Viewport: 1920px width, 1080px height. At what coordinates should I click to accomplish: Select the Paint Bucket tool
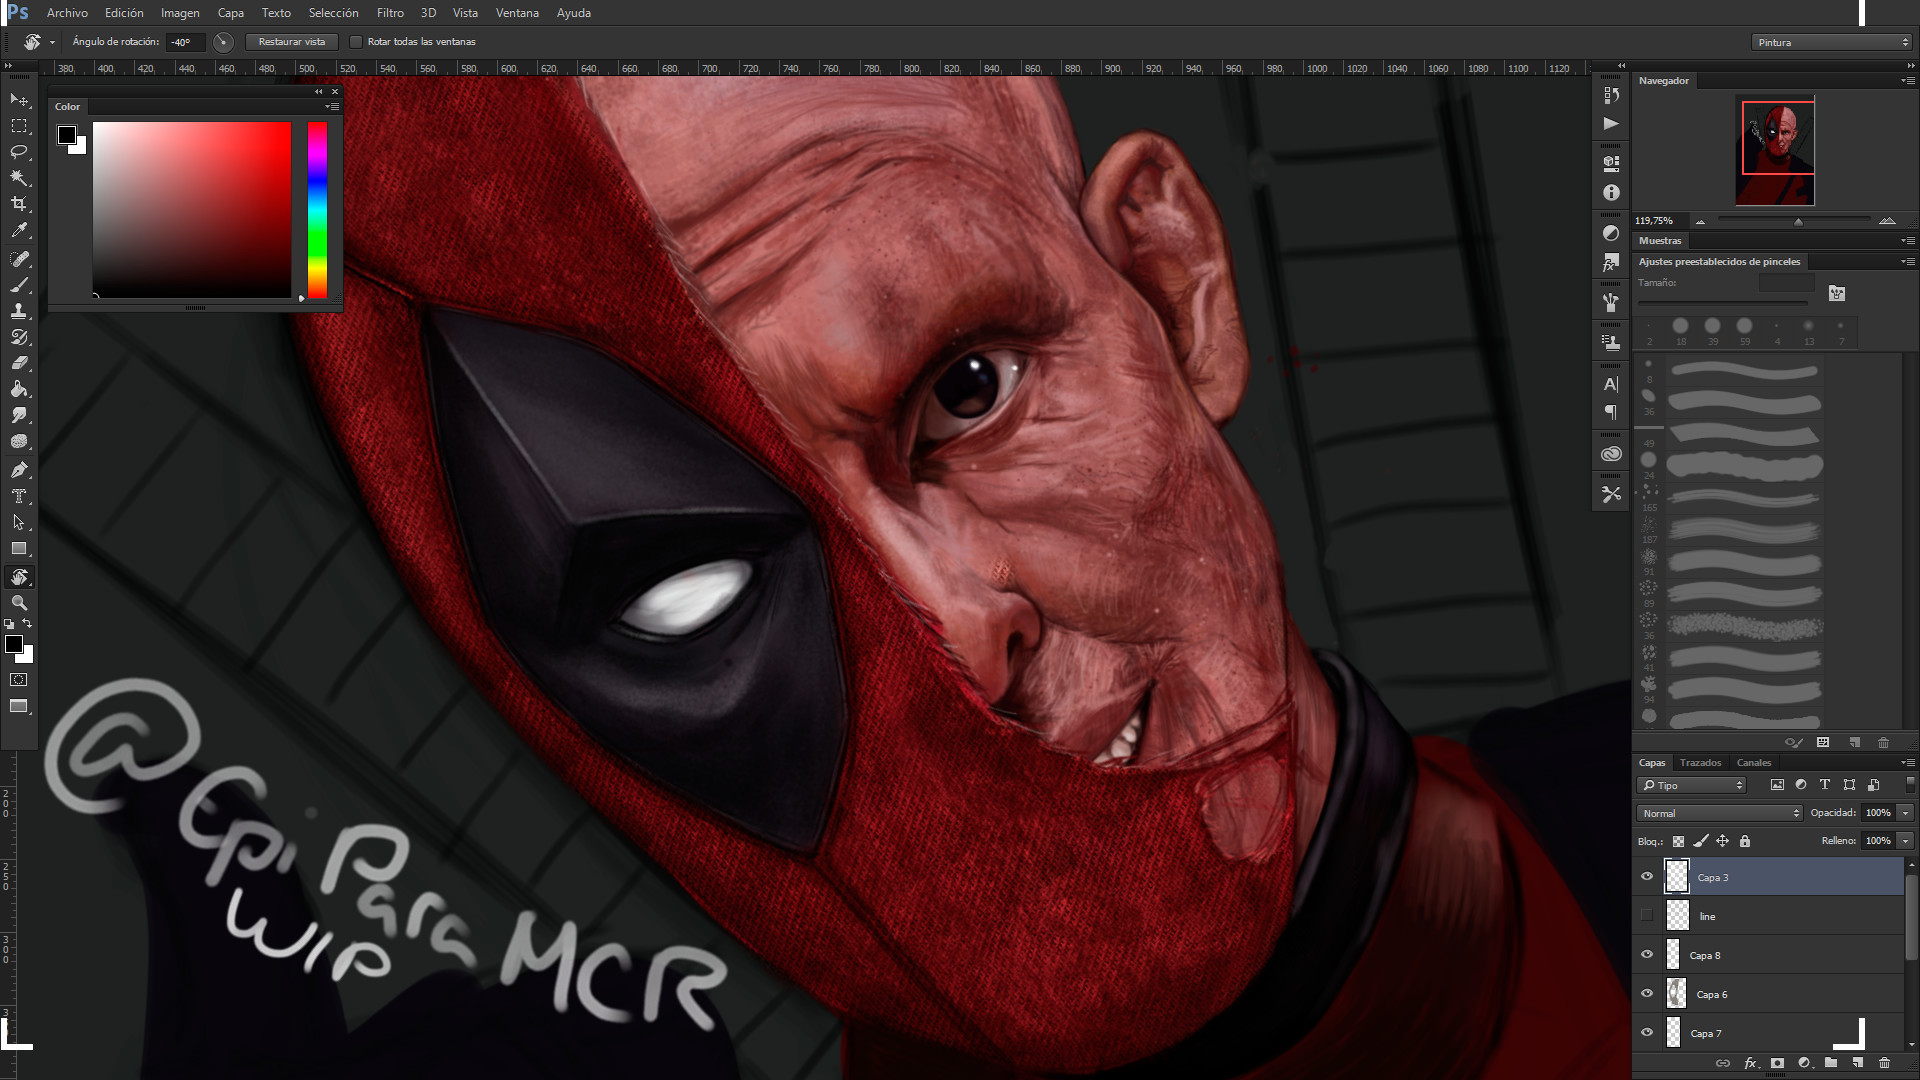point(19,389)
